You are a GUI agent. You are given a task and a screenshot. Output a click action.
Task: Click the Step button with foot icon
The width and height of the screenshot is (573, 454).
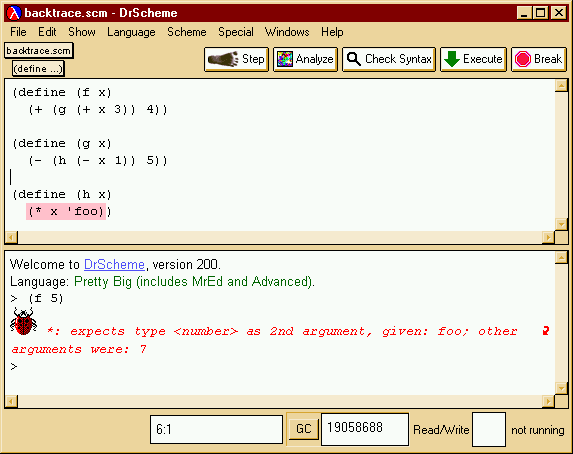[x=236, y=59]
